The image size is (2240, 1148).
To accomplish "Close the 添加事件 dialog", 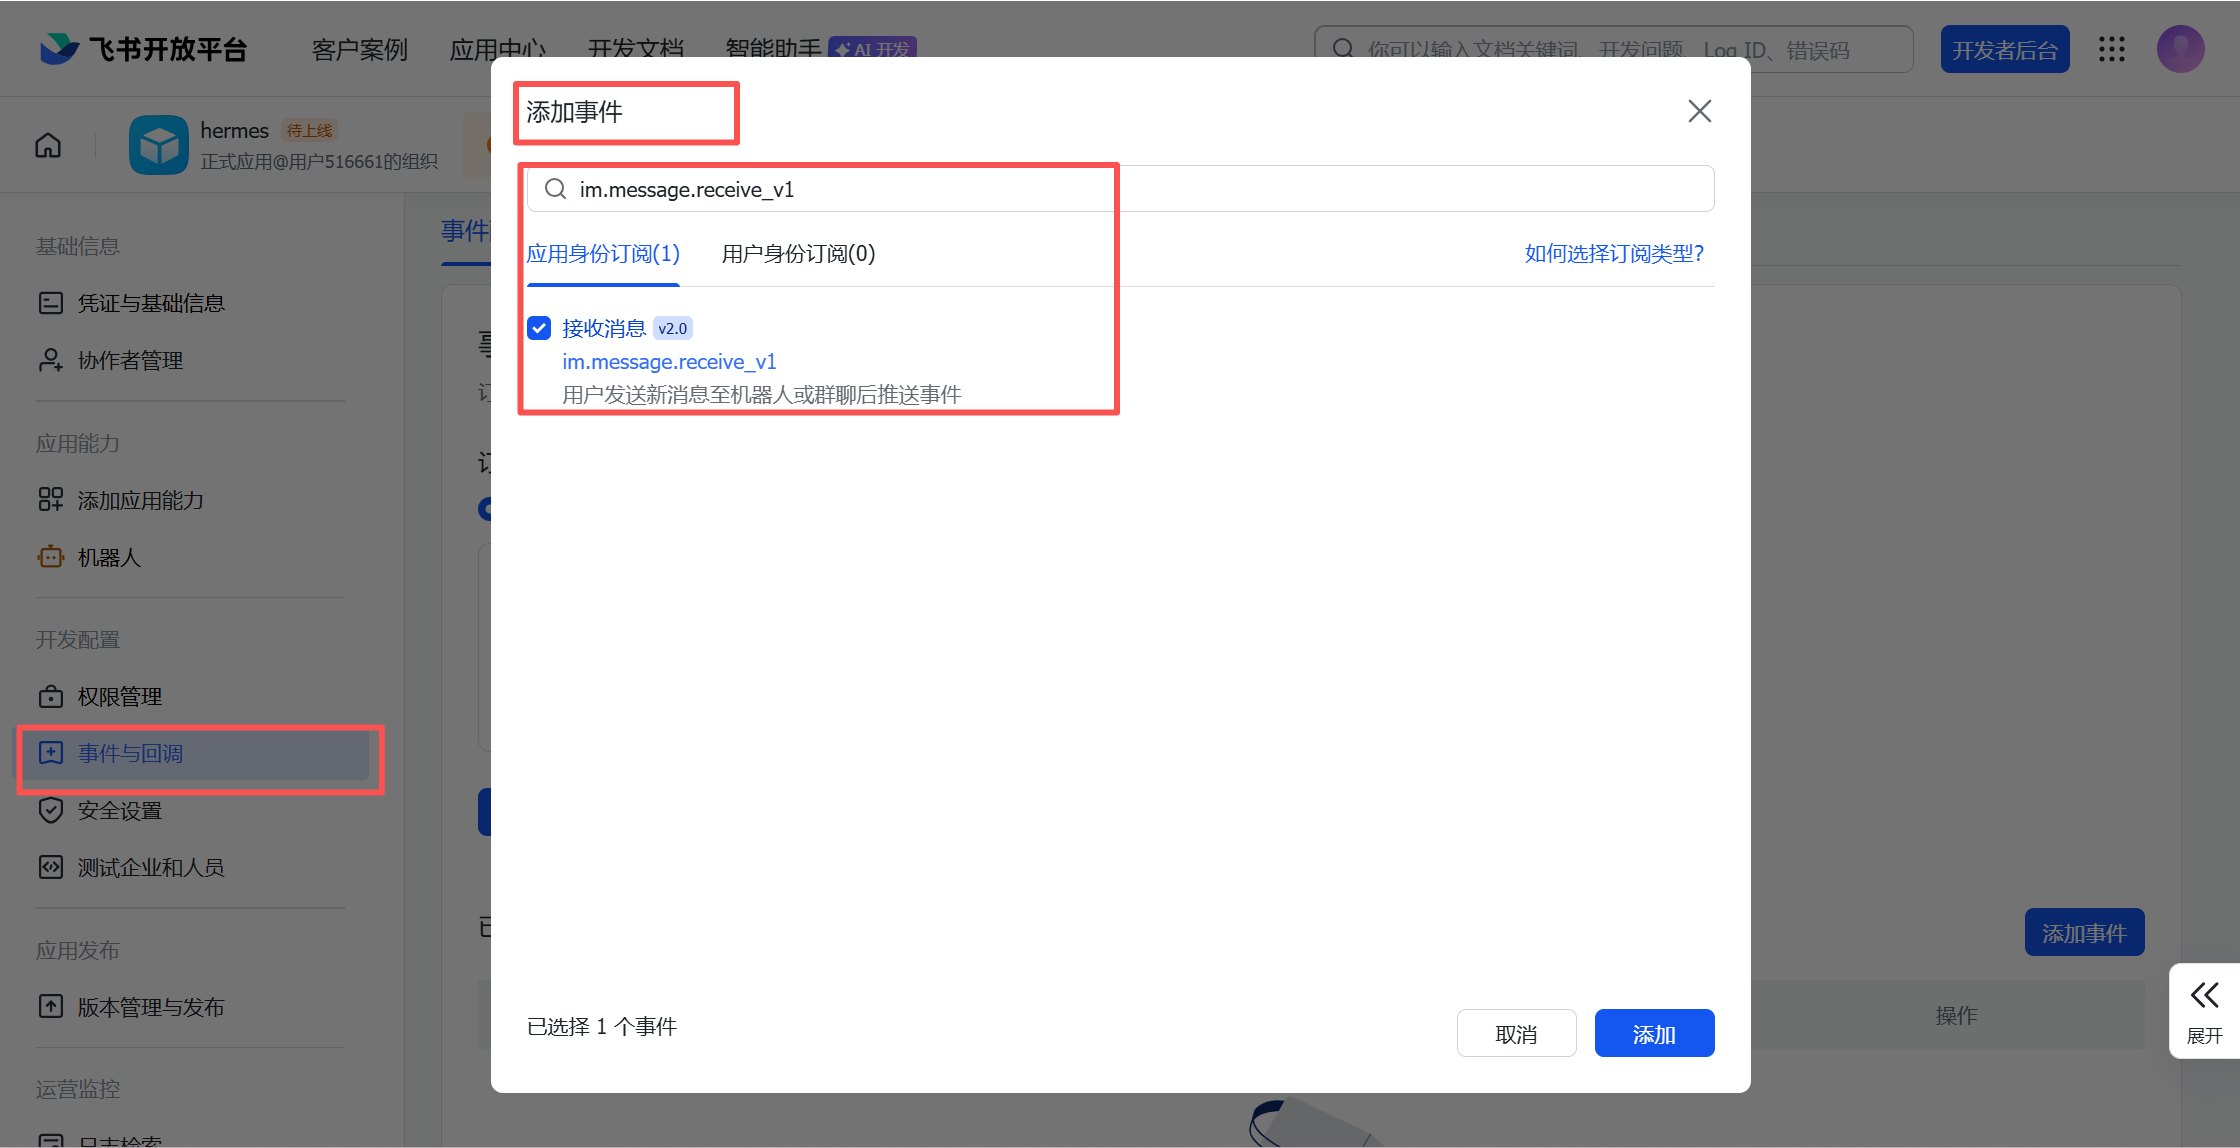I will coord(1699,111).
